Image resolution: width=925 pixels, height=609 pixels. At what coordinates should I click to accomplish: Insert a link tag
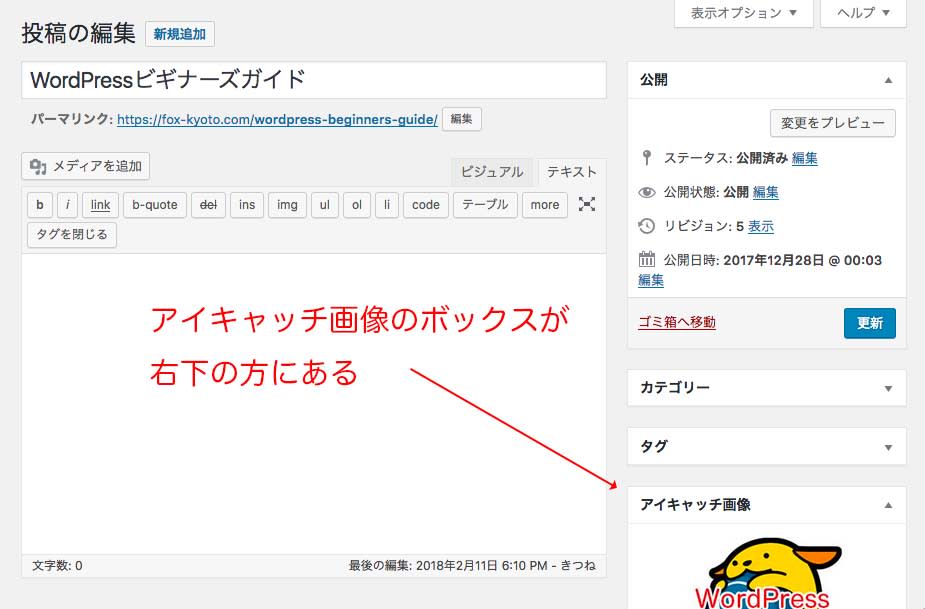pyautogui.click(x=100, y=205)
